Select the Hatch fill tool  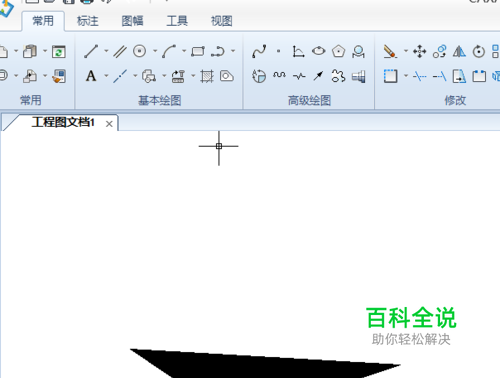(207, 76)
